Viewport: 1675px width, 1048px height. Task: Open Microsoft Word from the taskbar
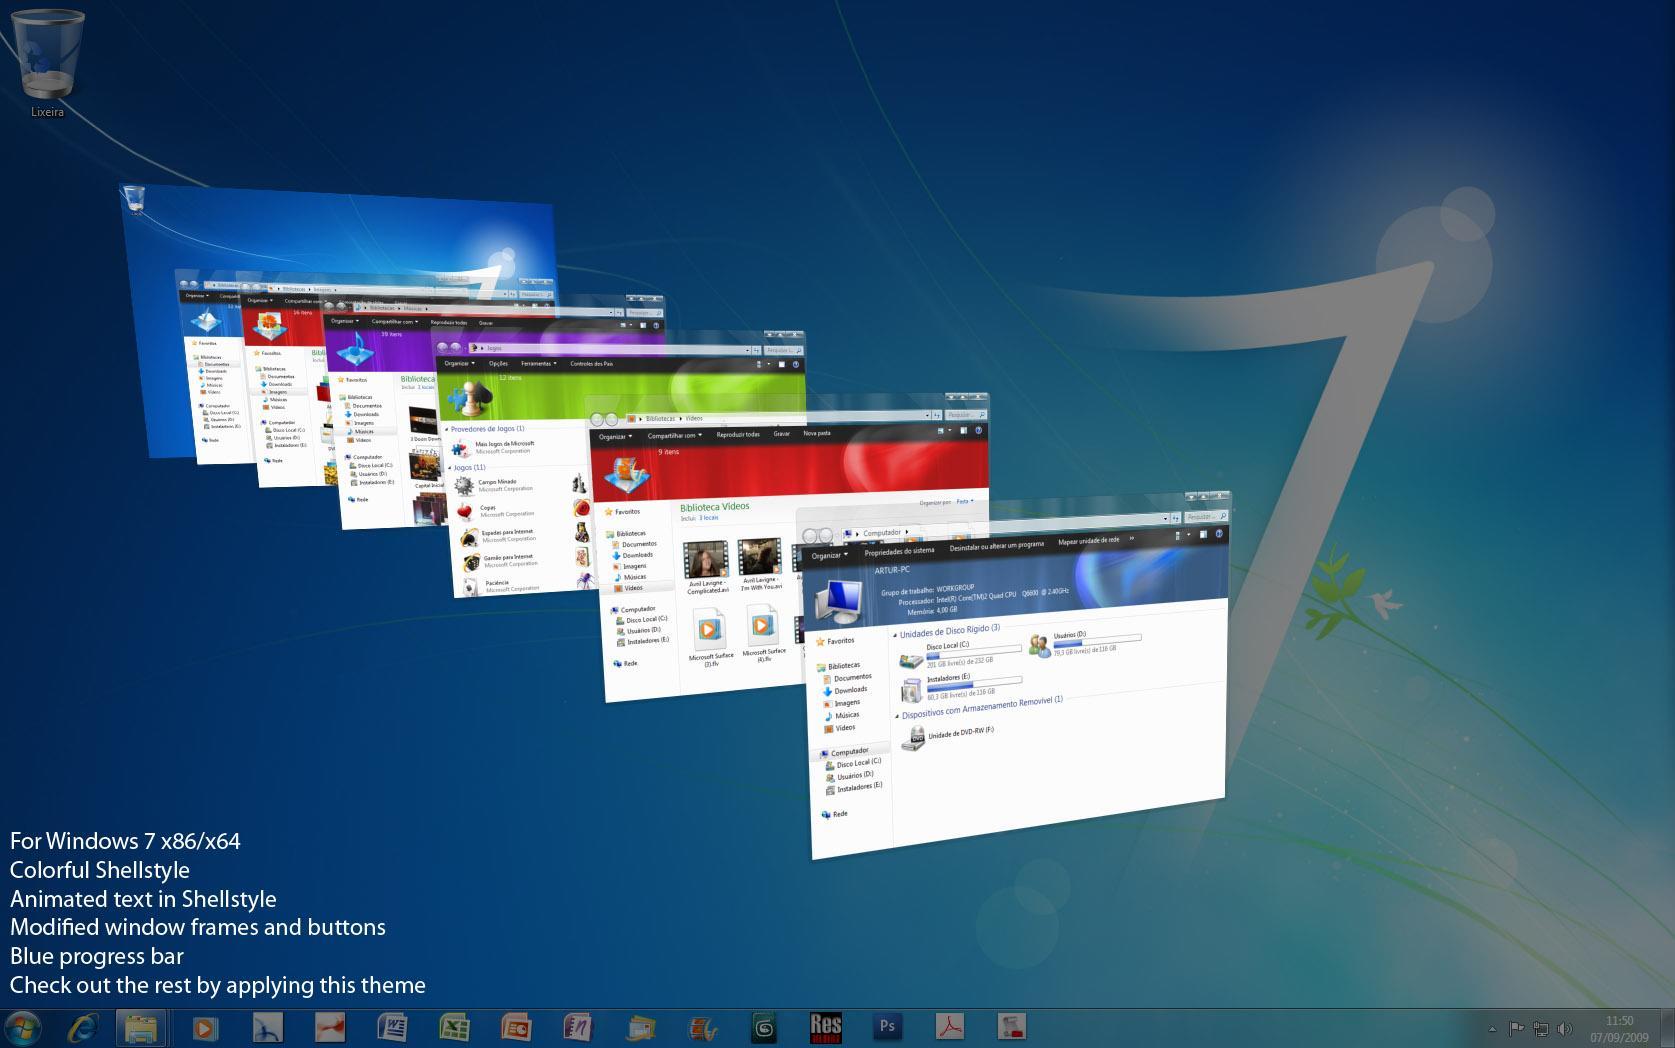pyautogui.click(x=392, y=1027)
